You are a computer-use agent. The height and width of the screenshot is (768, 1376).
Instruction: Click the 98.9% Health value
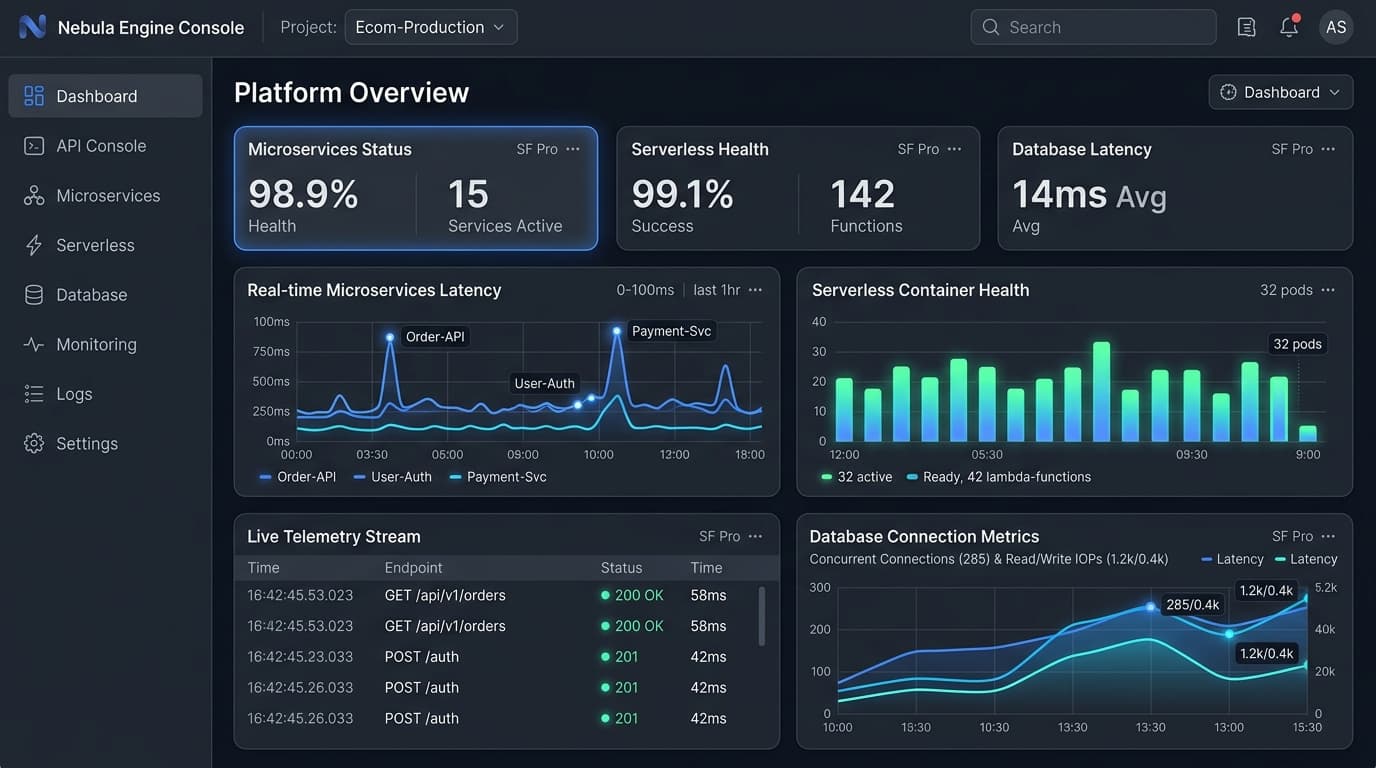point(303,194)
